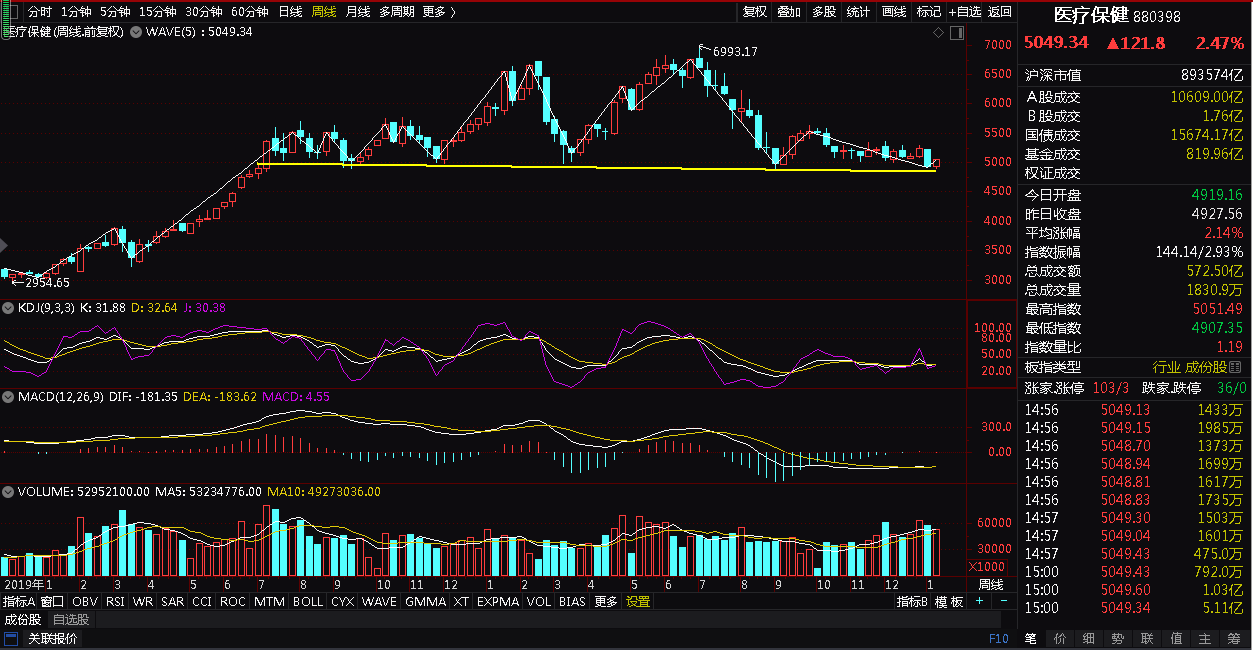Click the small square icon before 分时
This screenshot has height=650, width=1253.
pyautogui.click(x=13, y=12)
